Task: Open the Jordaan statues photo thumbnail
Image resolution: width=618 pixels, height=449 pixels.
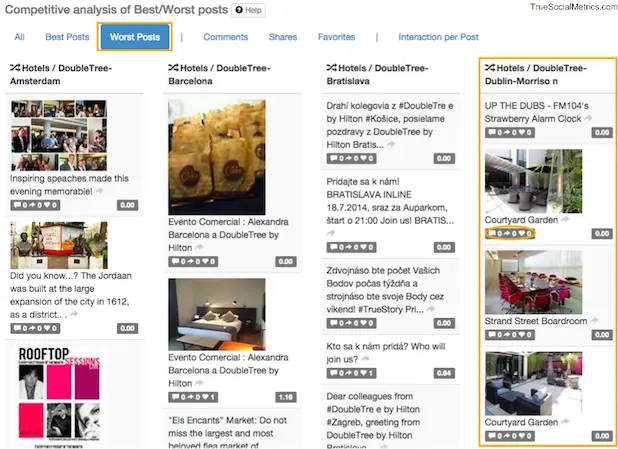Action: [x=59, y=245]
